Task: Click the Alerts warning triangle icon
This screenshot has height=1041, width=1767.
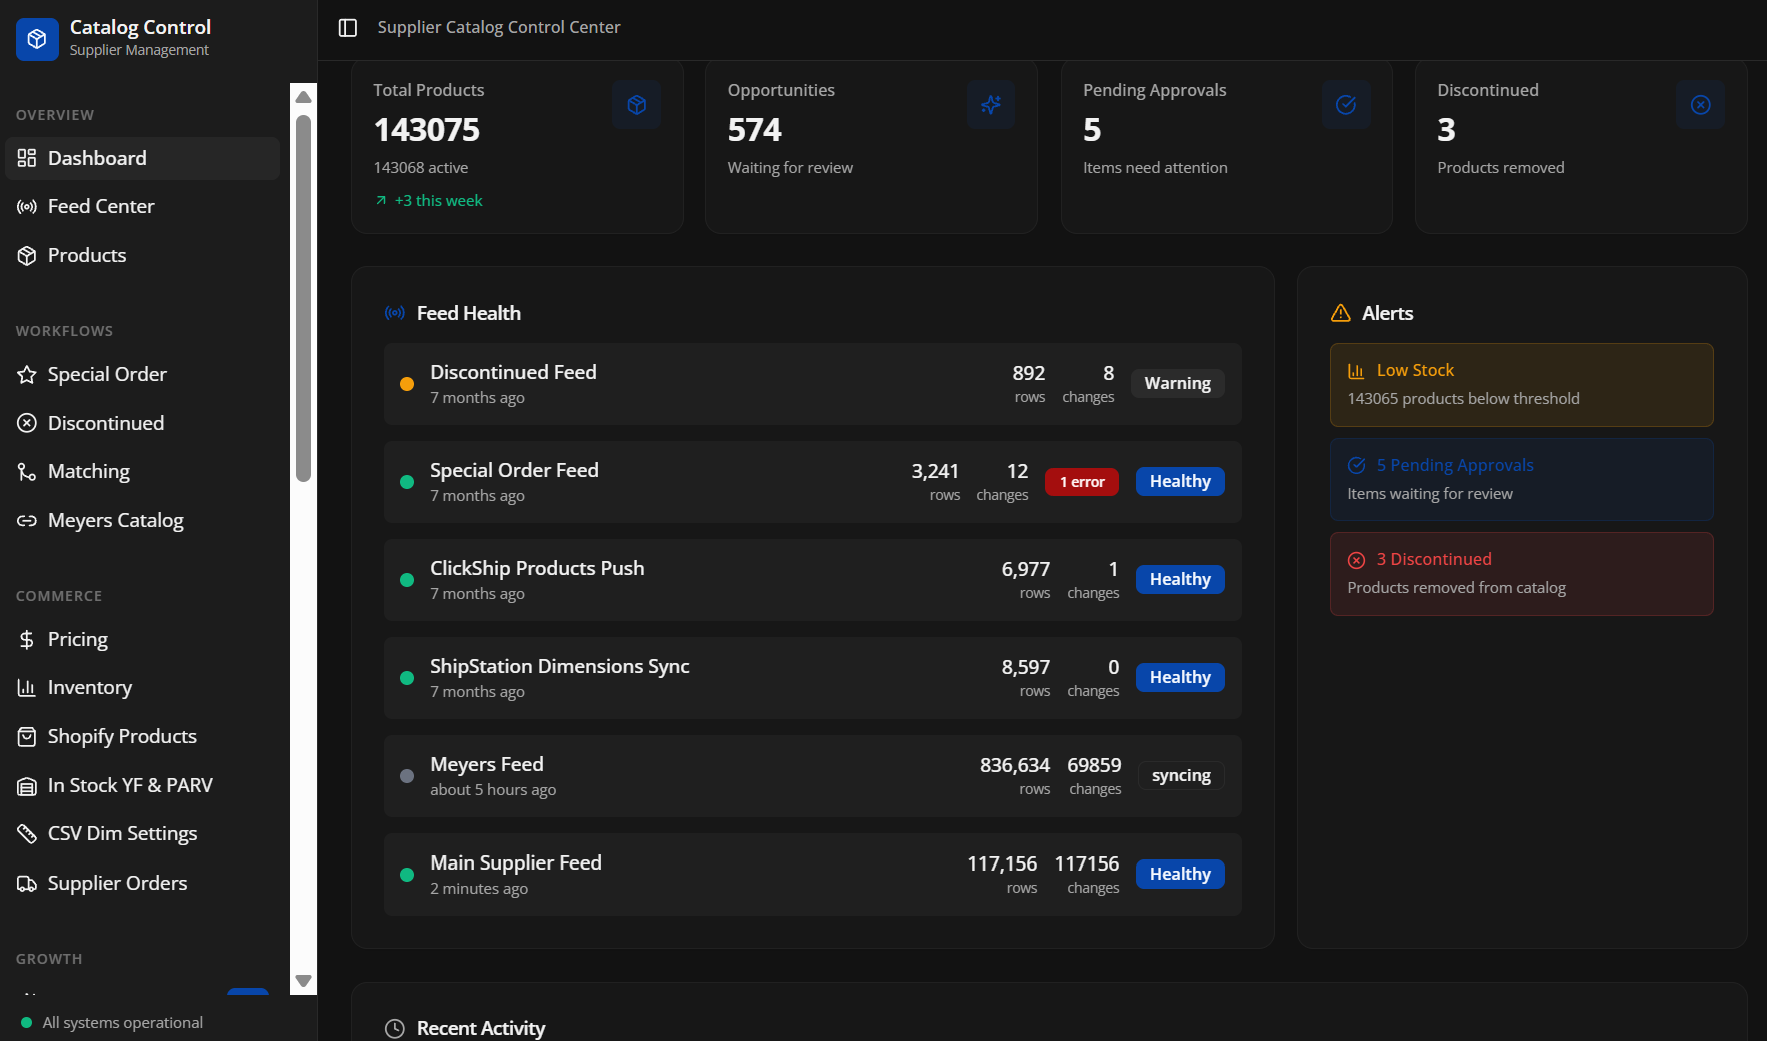Action: click(x=1341, y=313)
